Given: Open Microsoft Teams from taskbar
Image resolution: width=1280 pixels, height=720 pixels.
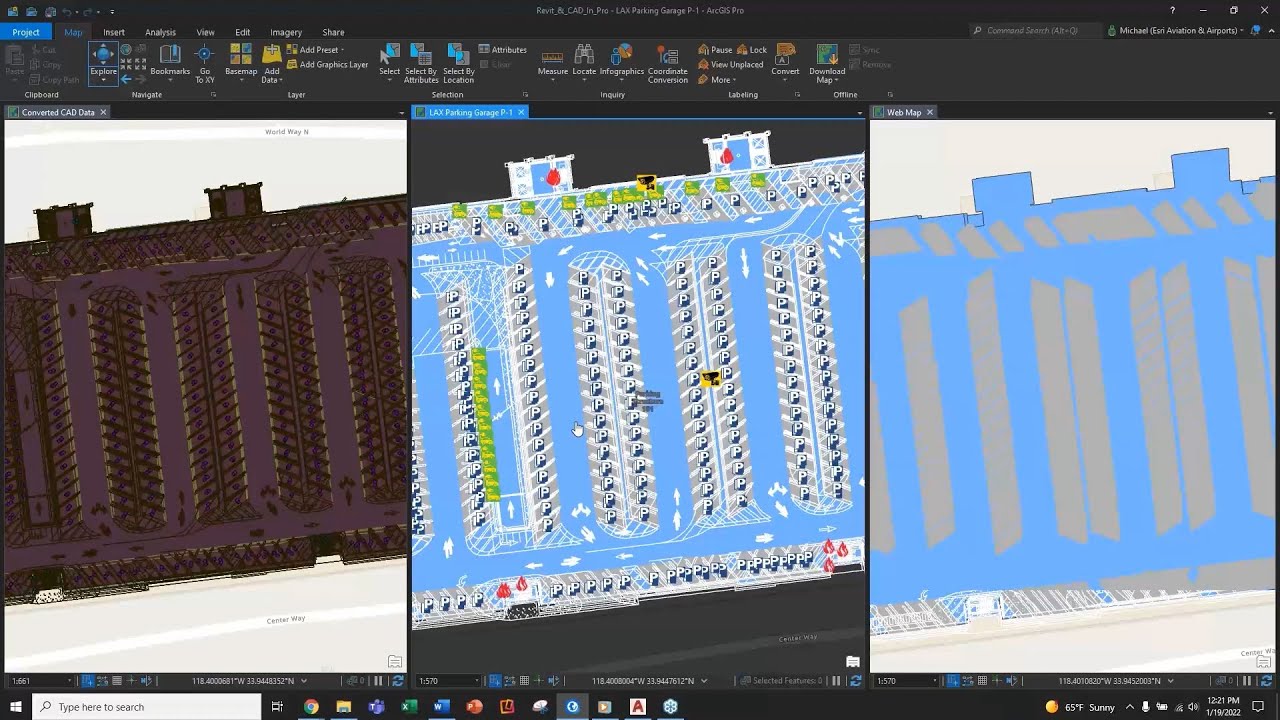Looking at the screenshot, I should 376,707.
